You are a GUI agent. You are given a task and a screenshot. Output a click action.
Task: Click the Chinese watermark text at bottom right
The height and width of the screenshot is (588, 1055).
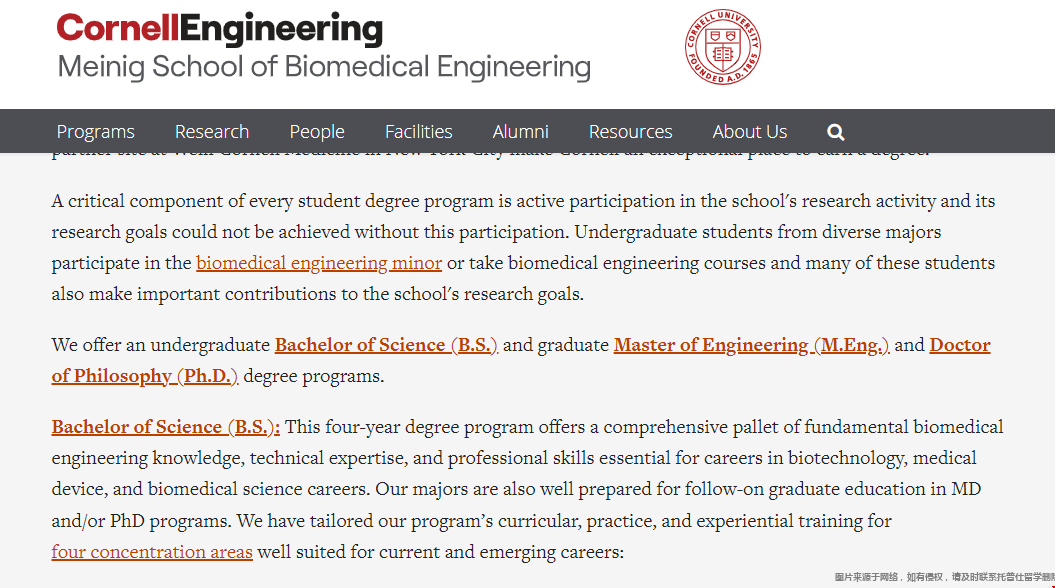[x=944, y=577]
